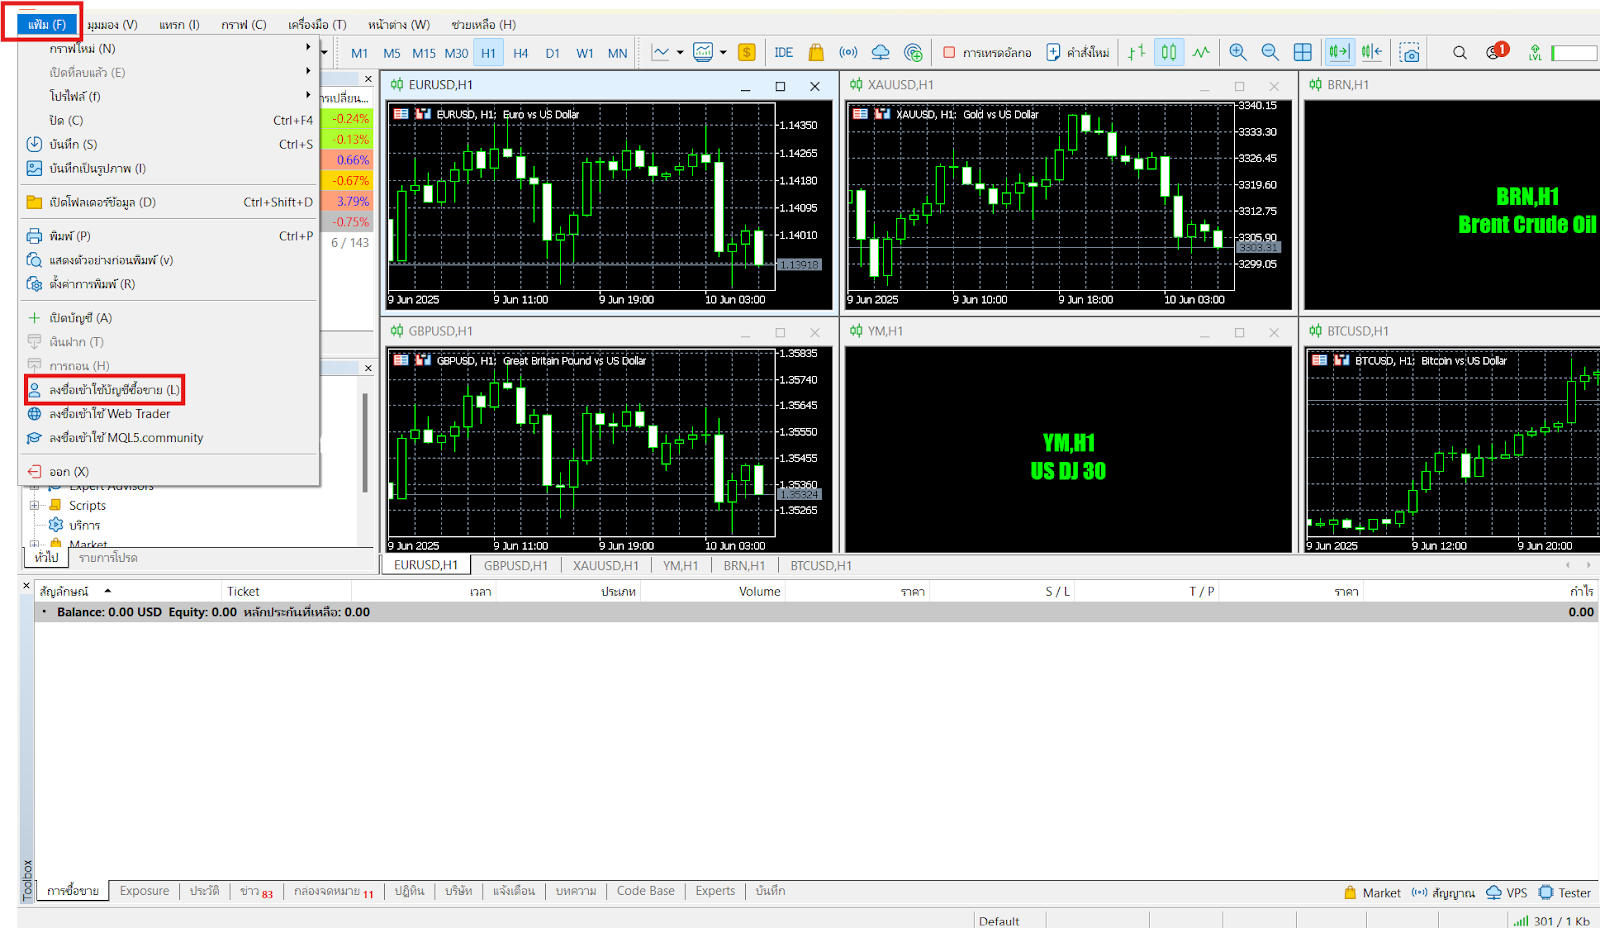Click the gold dollar sign toolbar icon
The image size is (1600, 928).
coord(747,53)
